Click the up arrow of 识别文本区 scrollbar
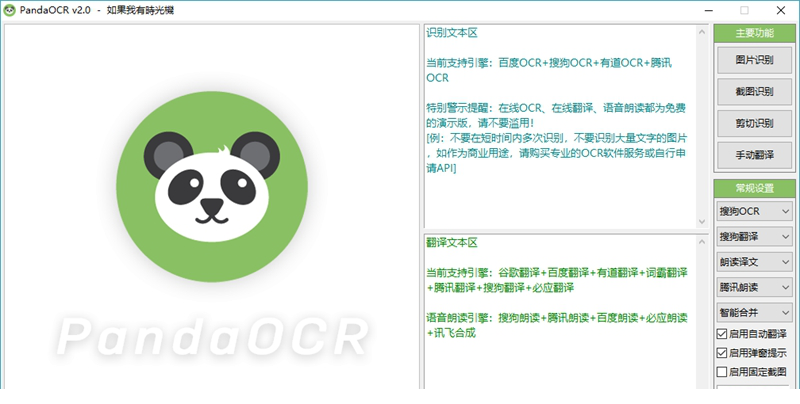This screenshot has width=800, height=404. 702,32
